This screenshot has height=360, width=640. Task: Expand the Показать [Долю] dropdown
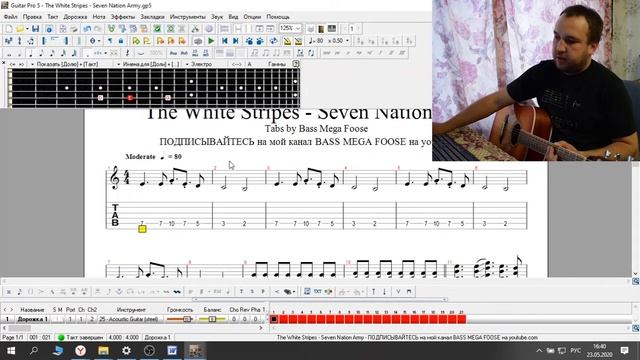point(32,64)
